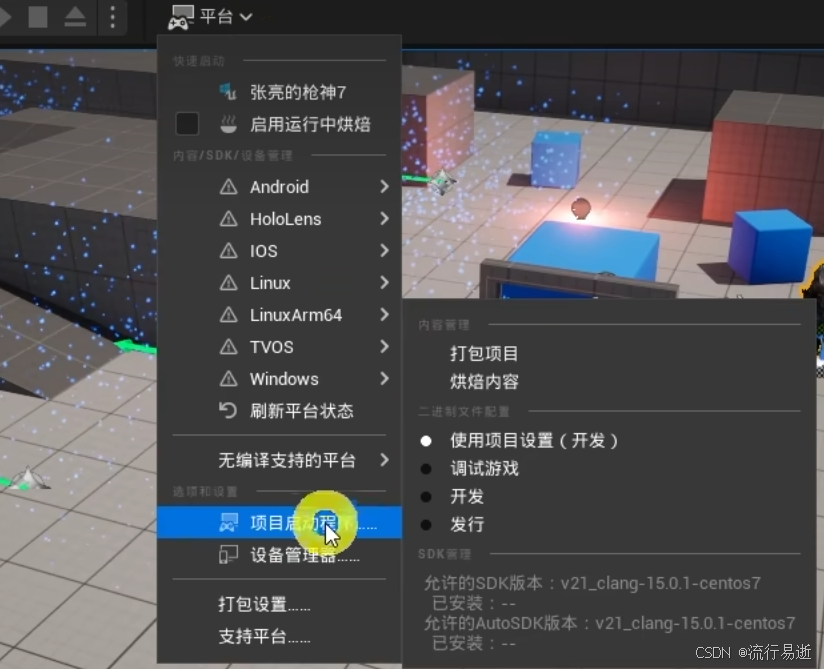Screen dimensions: 824x669
Task: Click the warning triangle next to Linux
Action: [x=229, y=283]
